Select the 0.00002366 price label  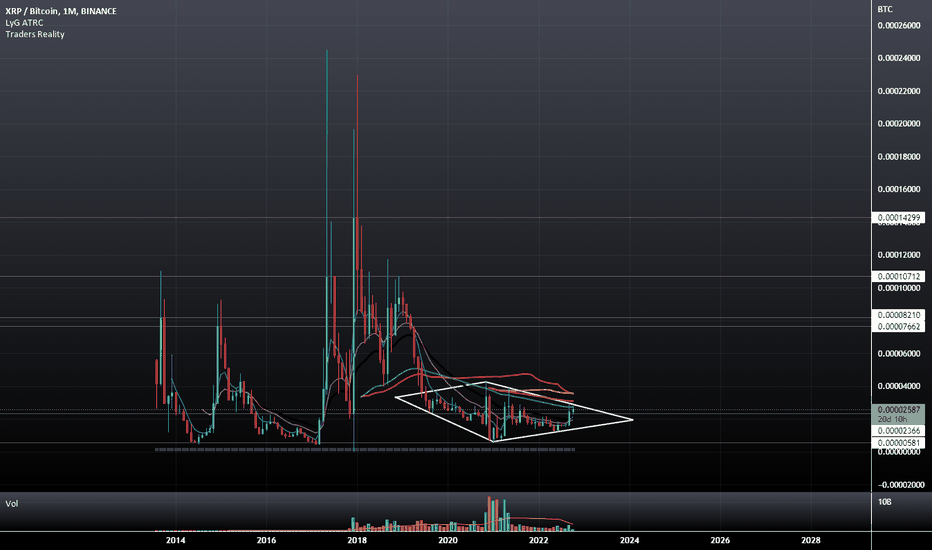click(x=898, y=430)
